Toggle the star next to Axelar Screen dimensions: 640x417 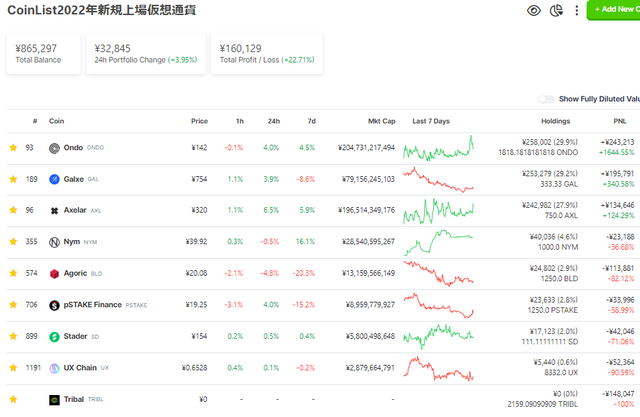click(x=13, y=210)
